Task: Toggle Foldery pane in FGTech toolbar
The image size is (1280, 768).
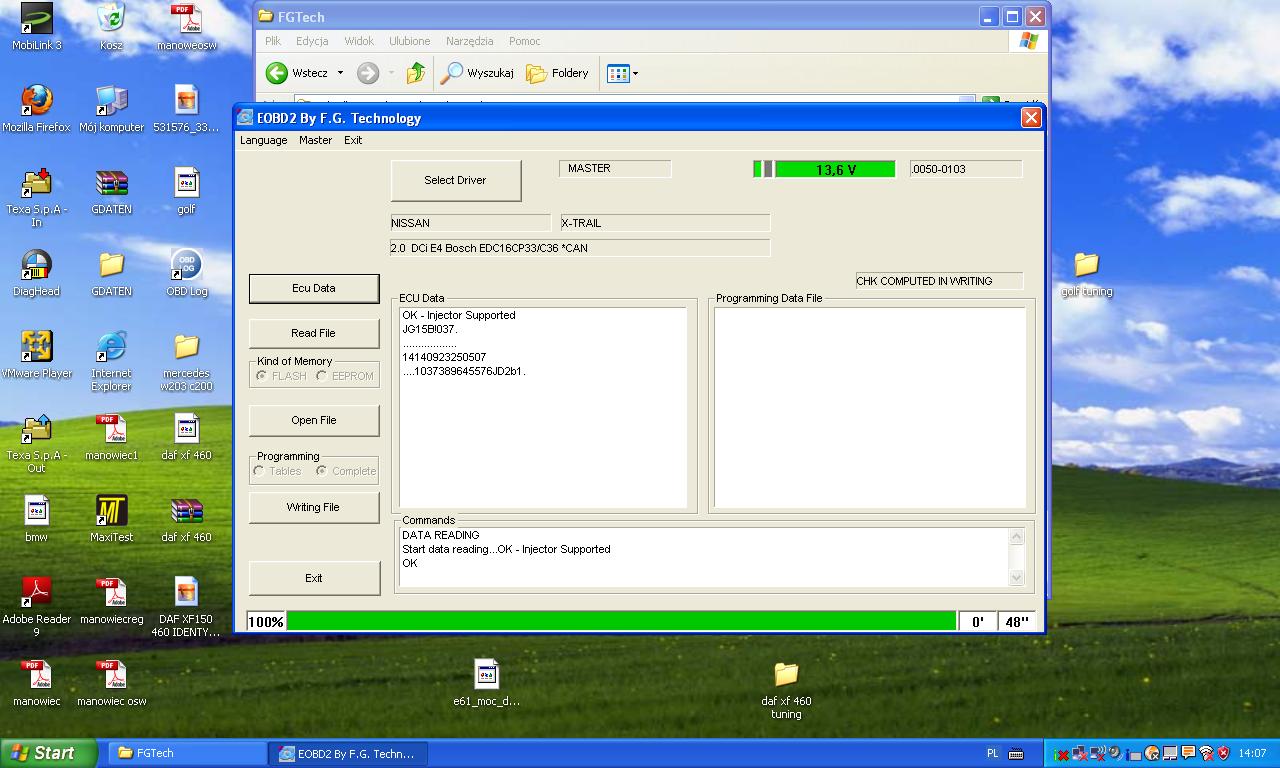Action: click(558, 73)
